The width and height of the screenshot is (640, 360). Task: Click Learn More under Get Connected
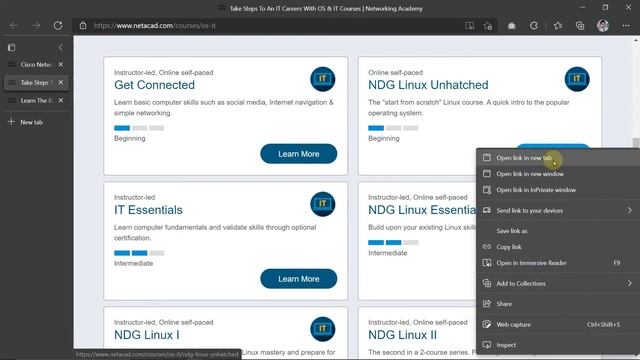299,154
